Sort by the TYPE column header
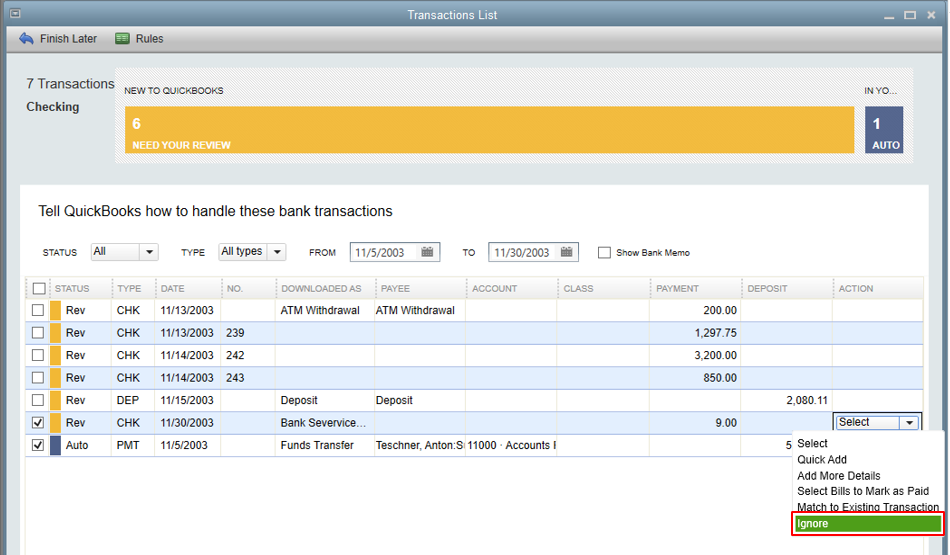The image size is (950, 555). [129, 288]
